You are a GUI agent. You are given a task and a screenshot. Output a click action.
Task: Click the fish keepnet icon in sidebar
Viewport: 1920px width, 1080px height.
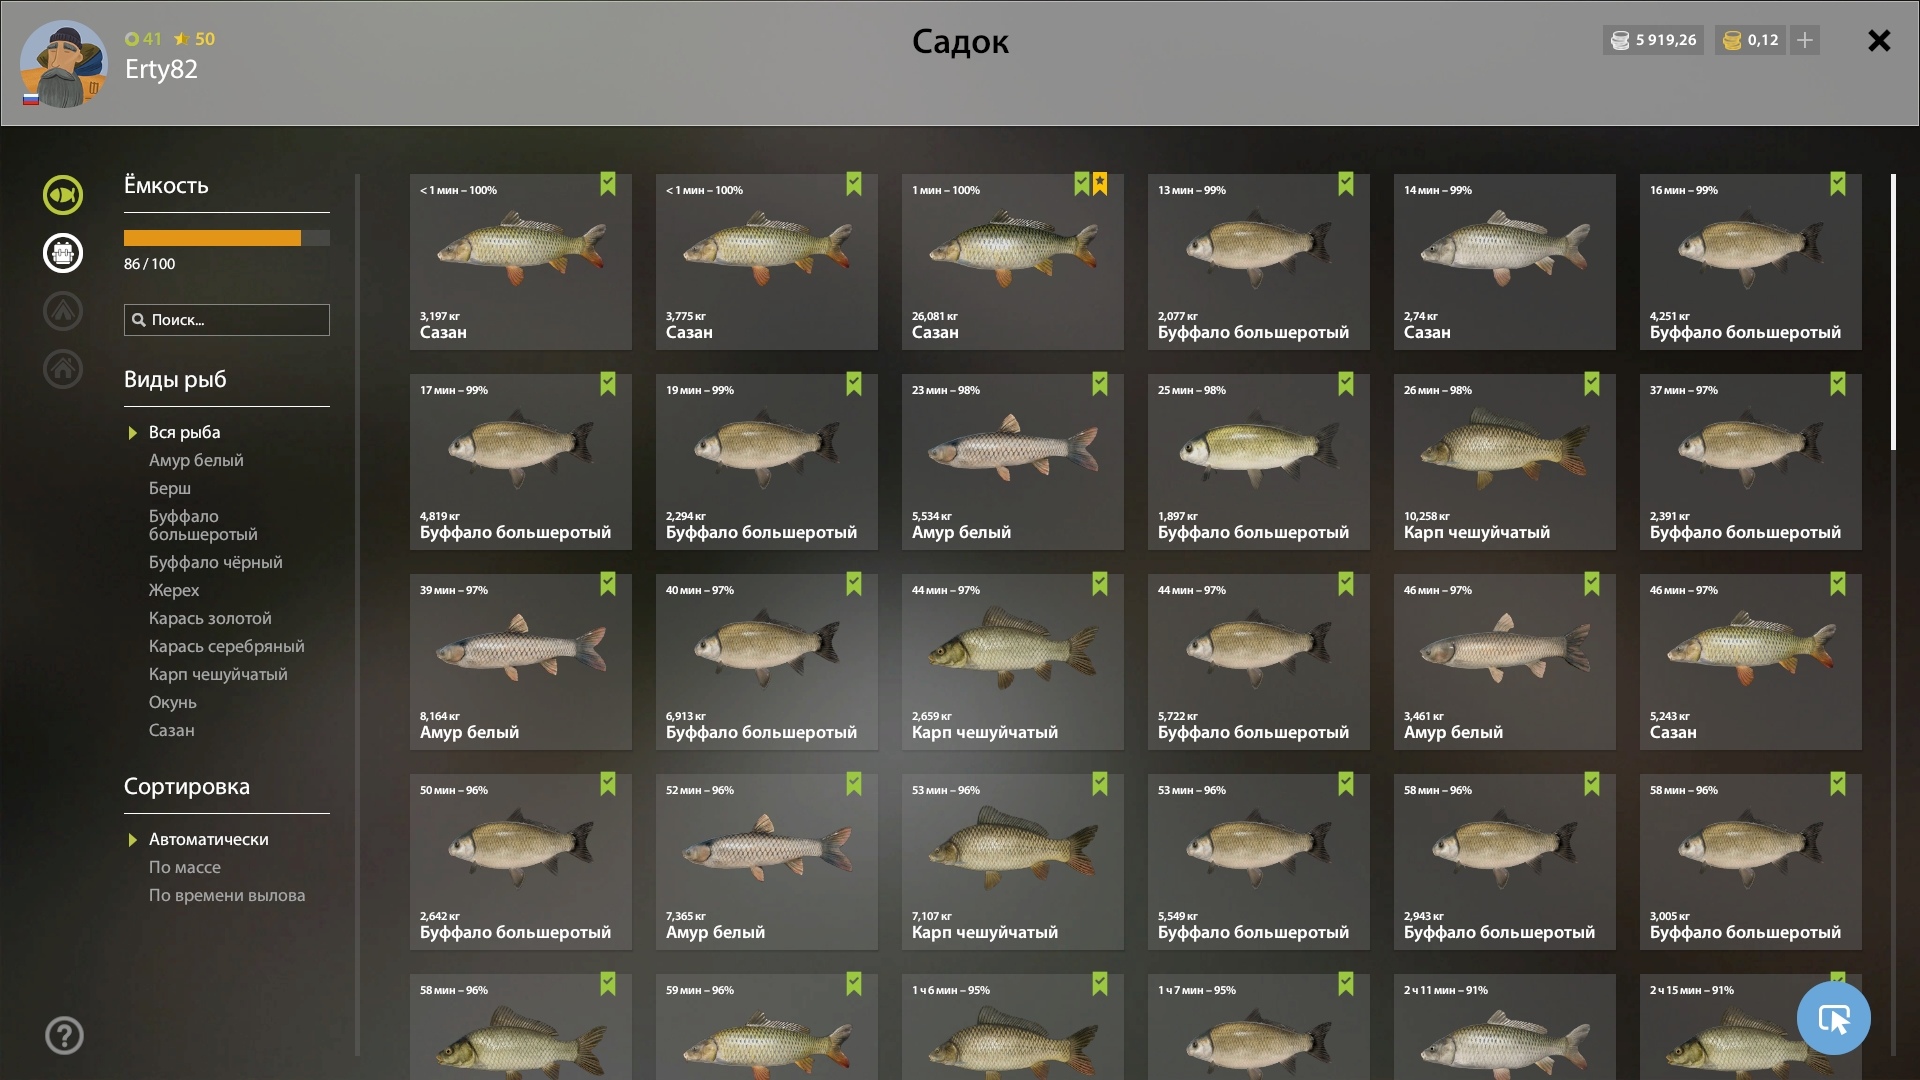point(62,195)
